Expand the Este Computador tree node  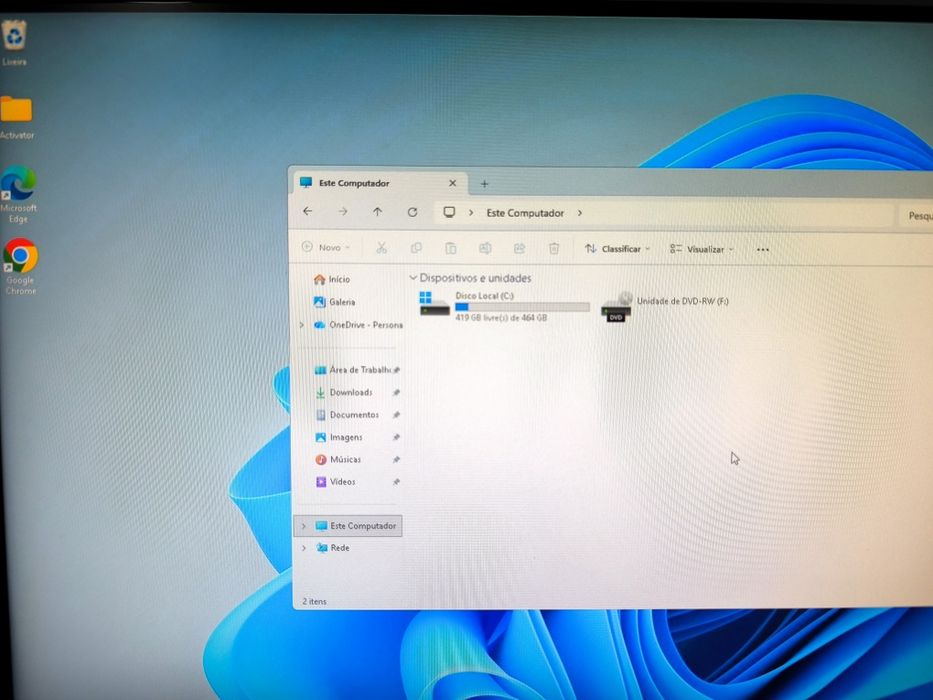pyautogui.click(x=303, y=526)
